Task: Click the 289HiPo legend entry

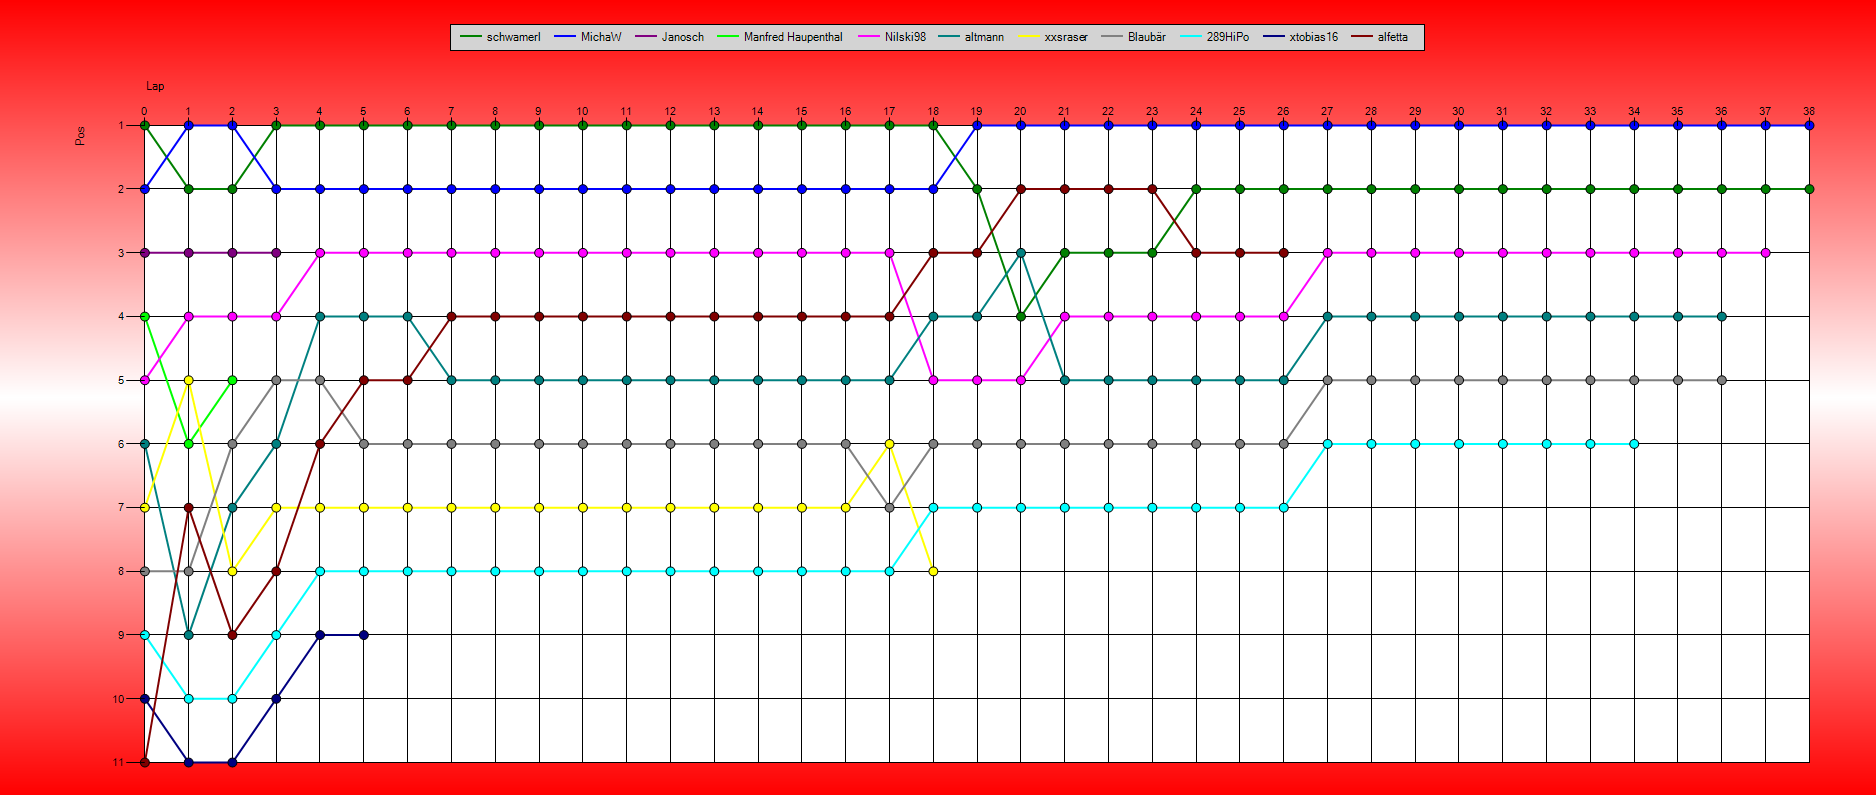Action: click(1214, 37)
